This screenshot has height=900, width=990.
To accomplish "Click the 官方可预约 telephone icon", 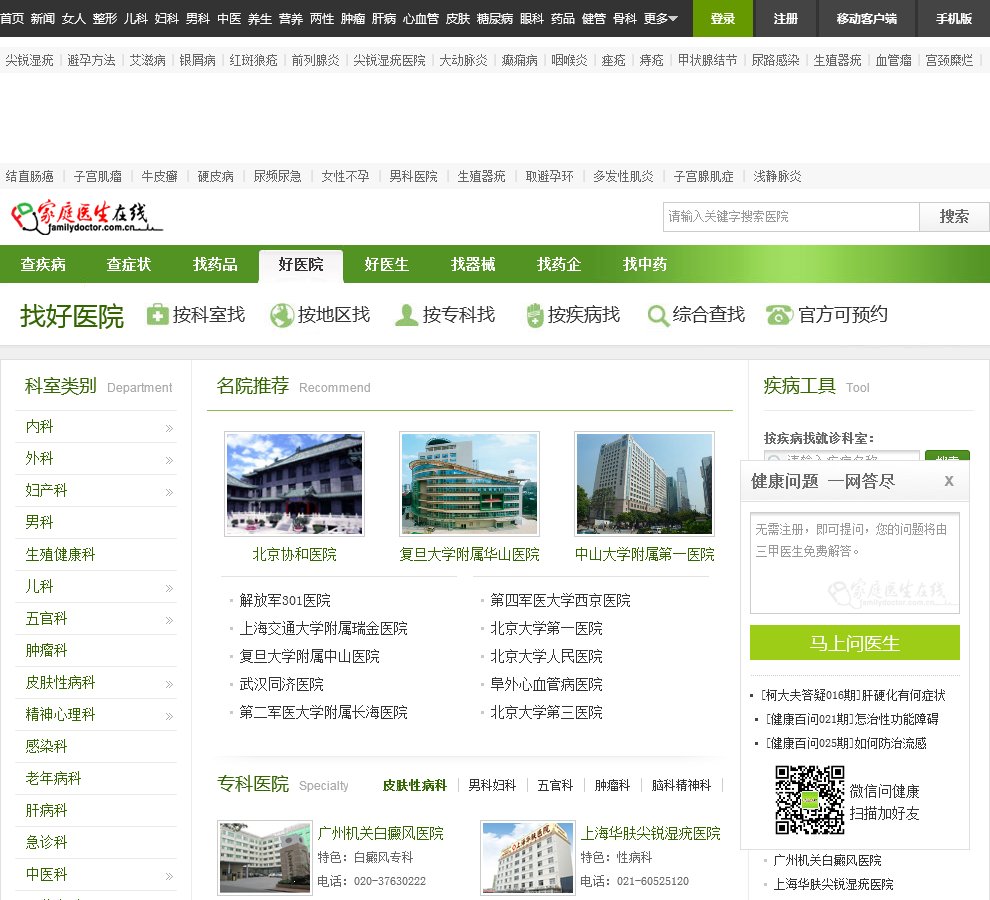I will [779, 315].
